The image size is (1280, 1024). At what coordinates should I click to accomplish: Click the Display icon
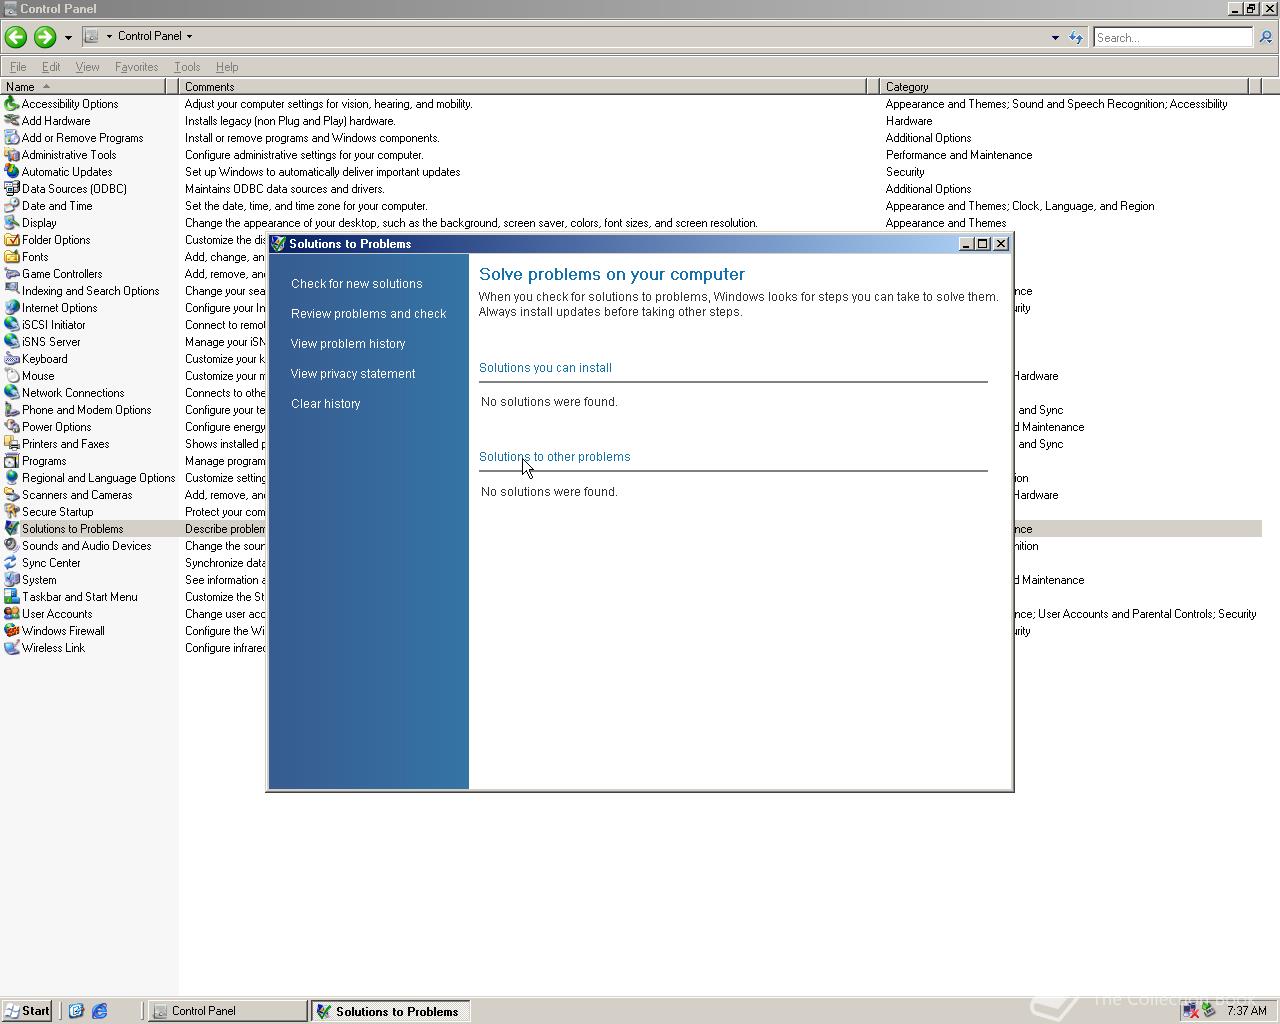pos(11,223)
